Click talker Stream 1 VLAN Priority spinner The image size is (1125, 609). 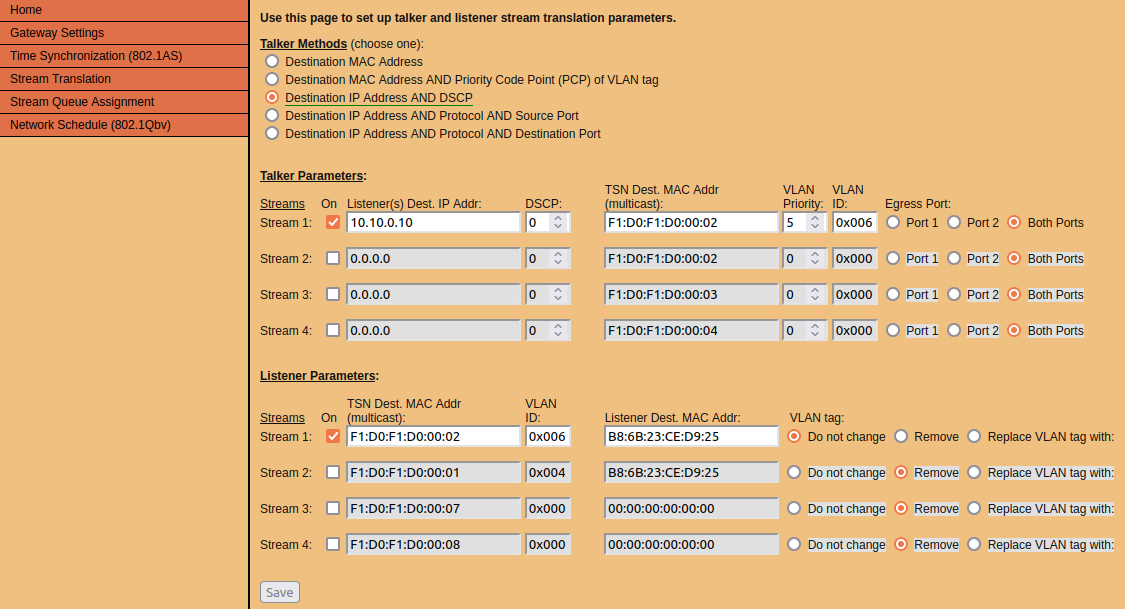(x=815, y=222)
